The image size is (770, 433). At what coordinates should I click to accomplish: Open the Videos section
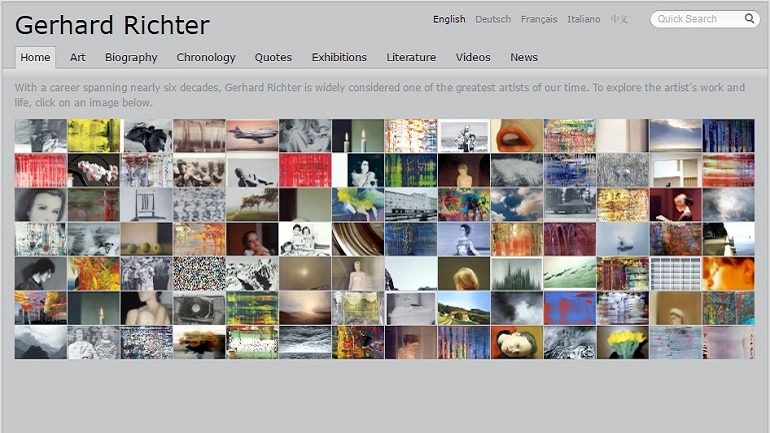coord(473,57)
